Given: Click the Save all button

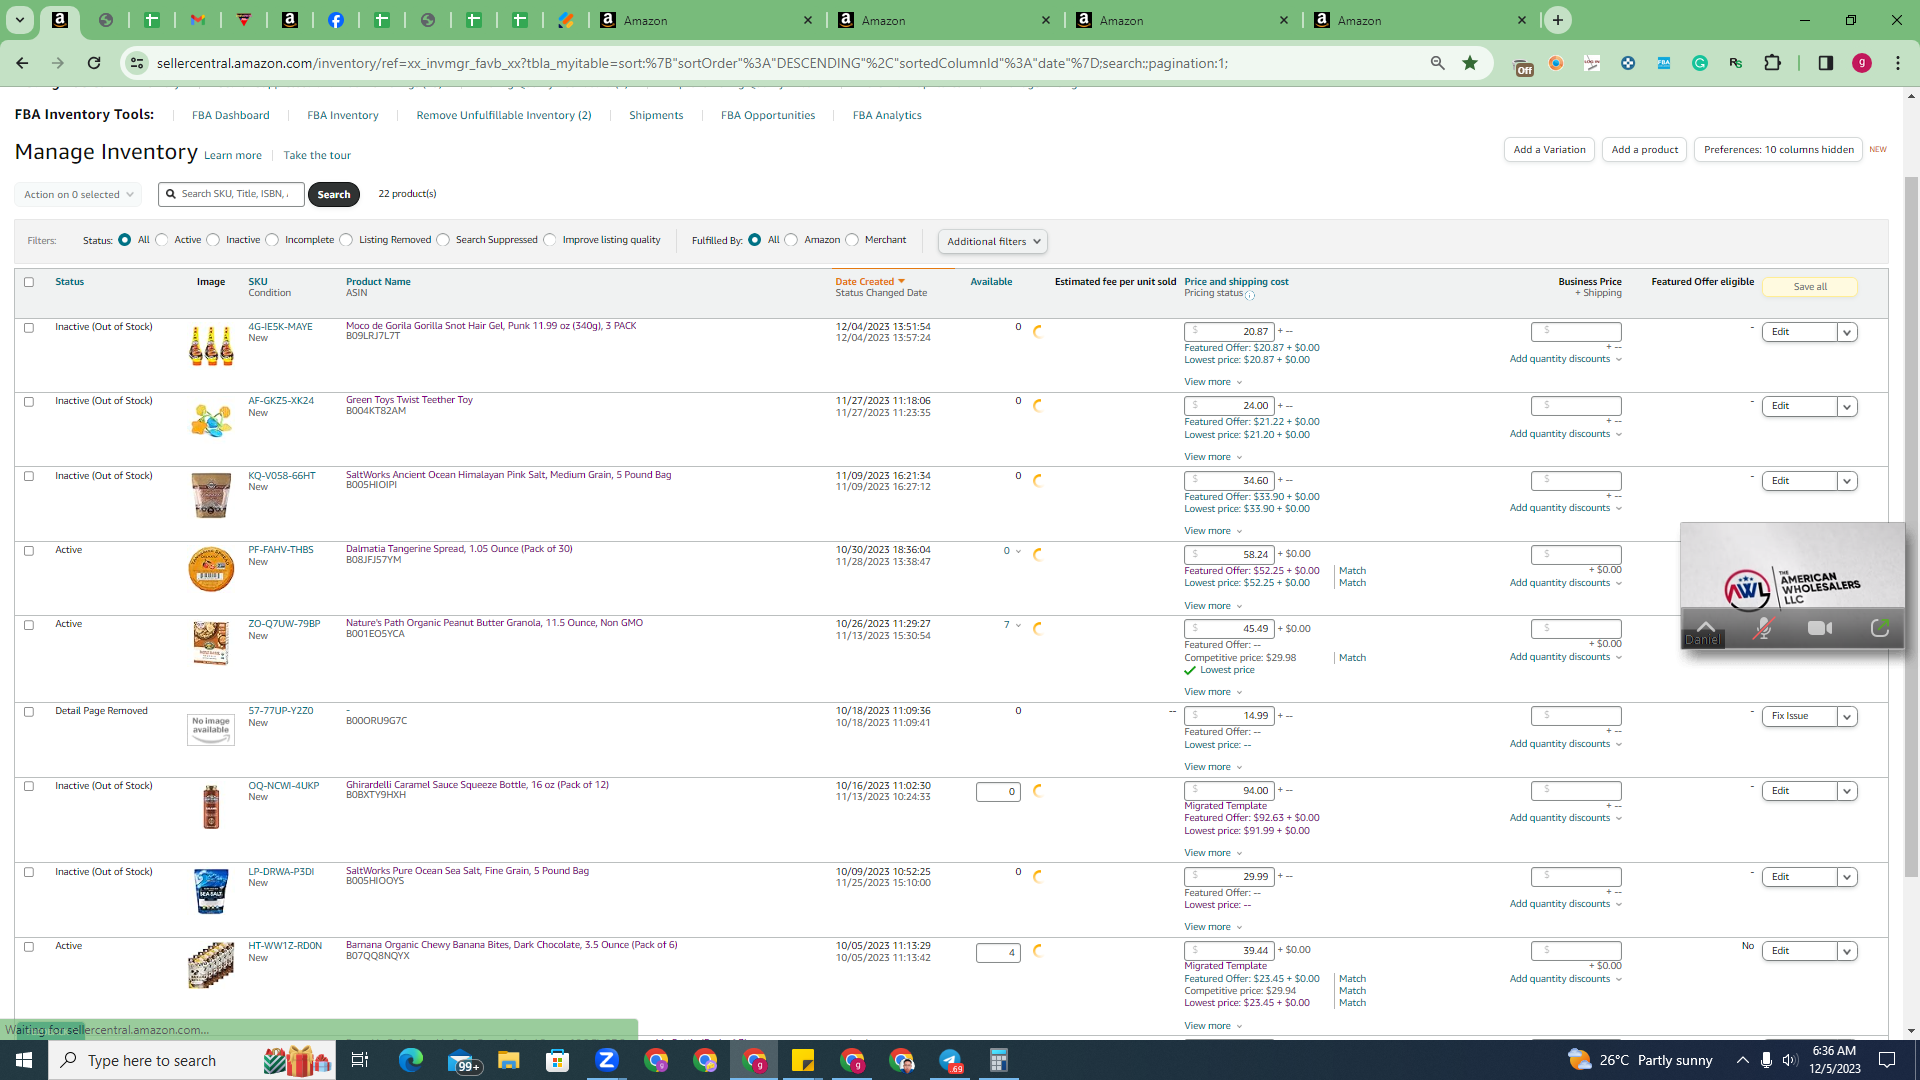Looking at the screenshot, I should pyautogui.click(x=1810, y=287).
